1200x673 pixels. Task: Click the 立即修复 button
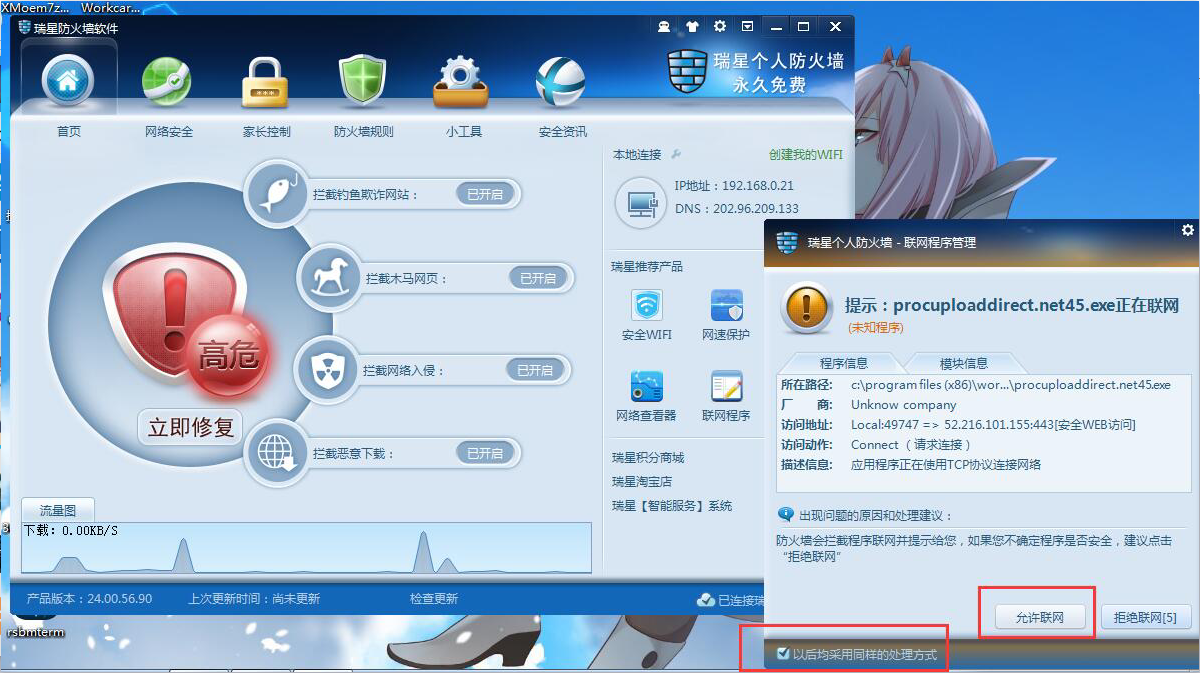(190, 427)
